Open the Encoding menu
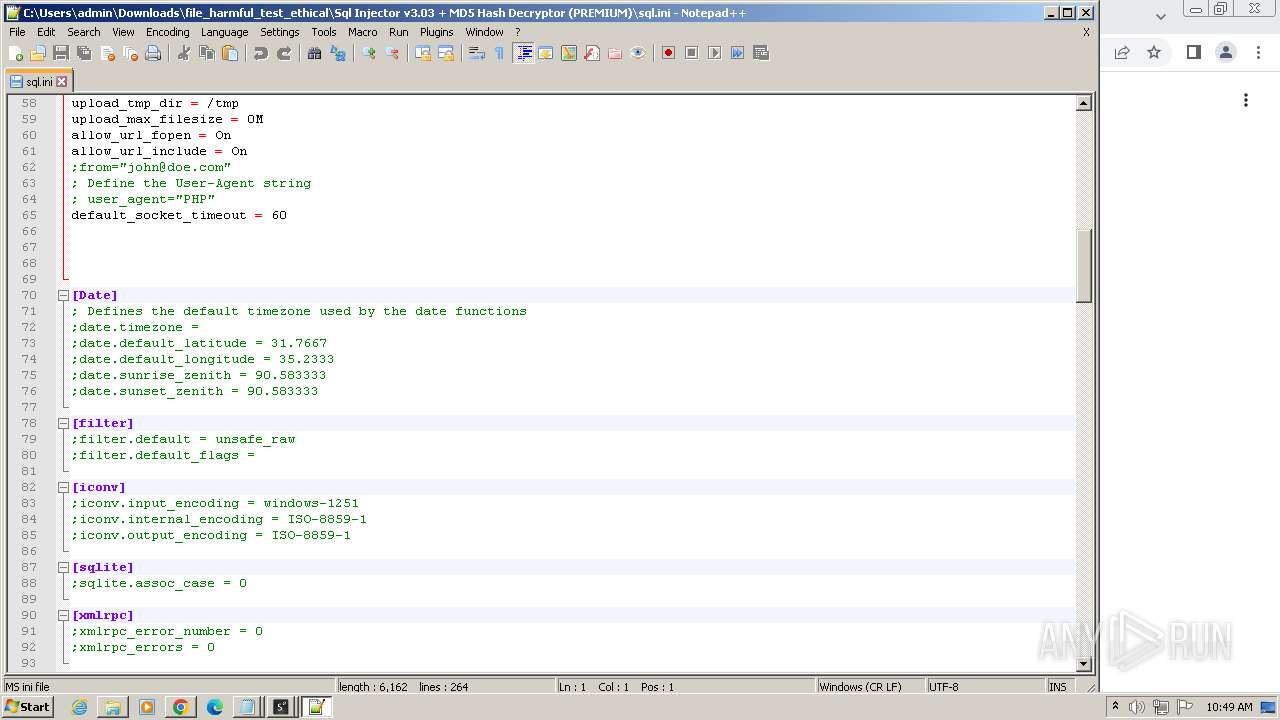Screen dimensions: 1280x720 (x=167, y=32)
